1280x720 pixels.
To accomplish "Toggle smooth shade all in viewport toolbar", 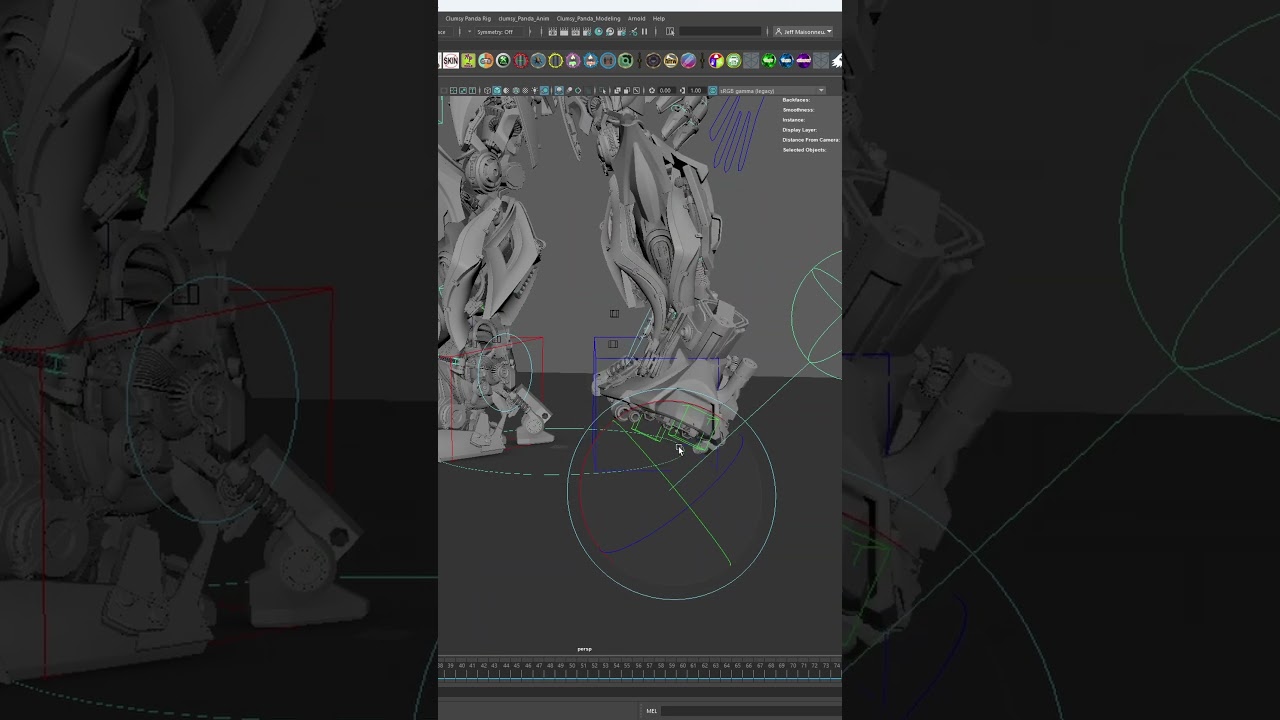I will [497, 91].
